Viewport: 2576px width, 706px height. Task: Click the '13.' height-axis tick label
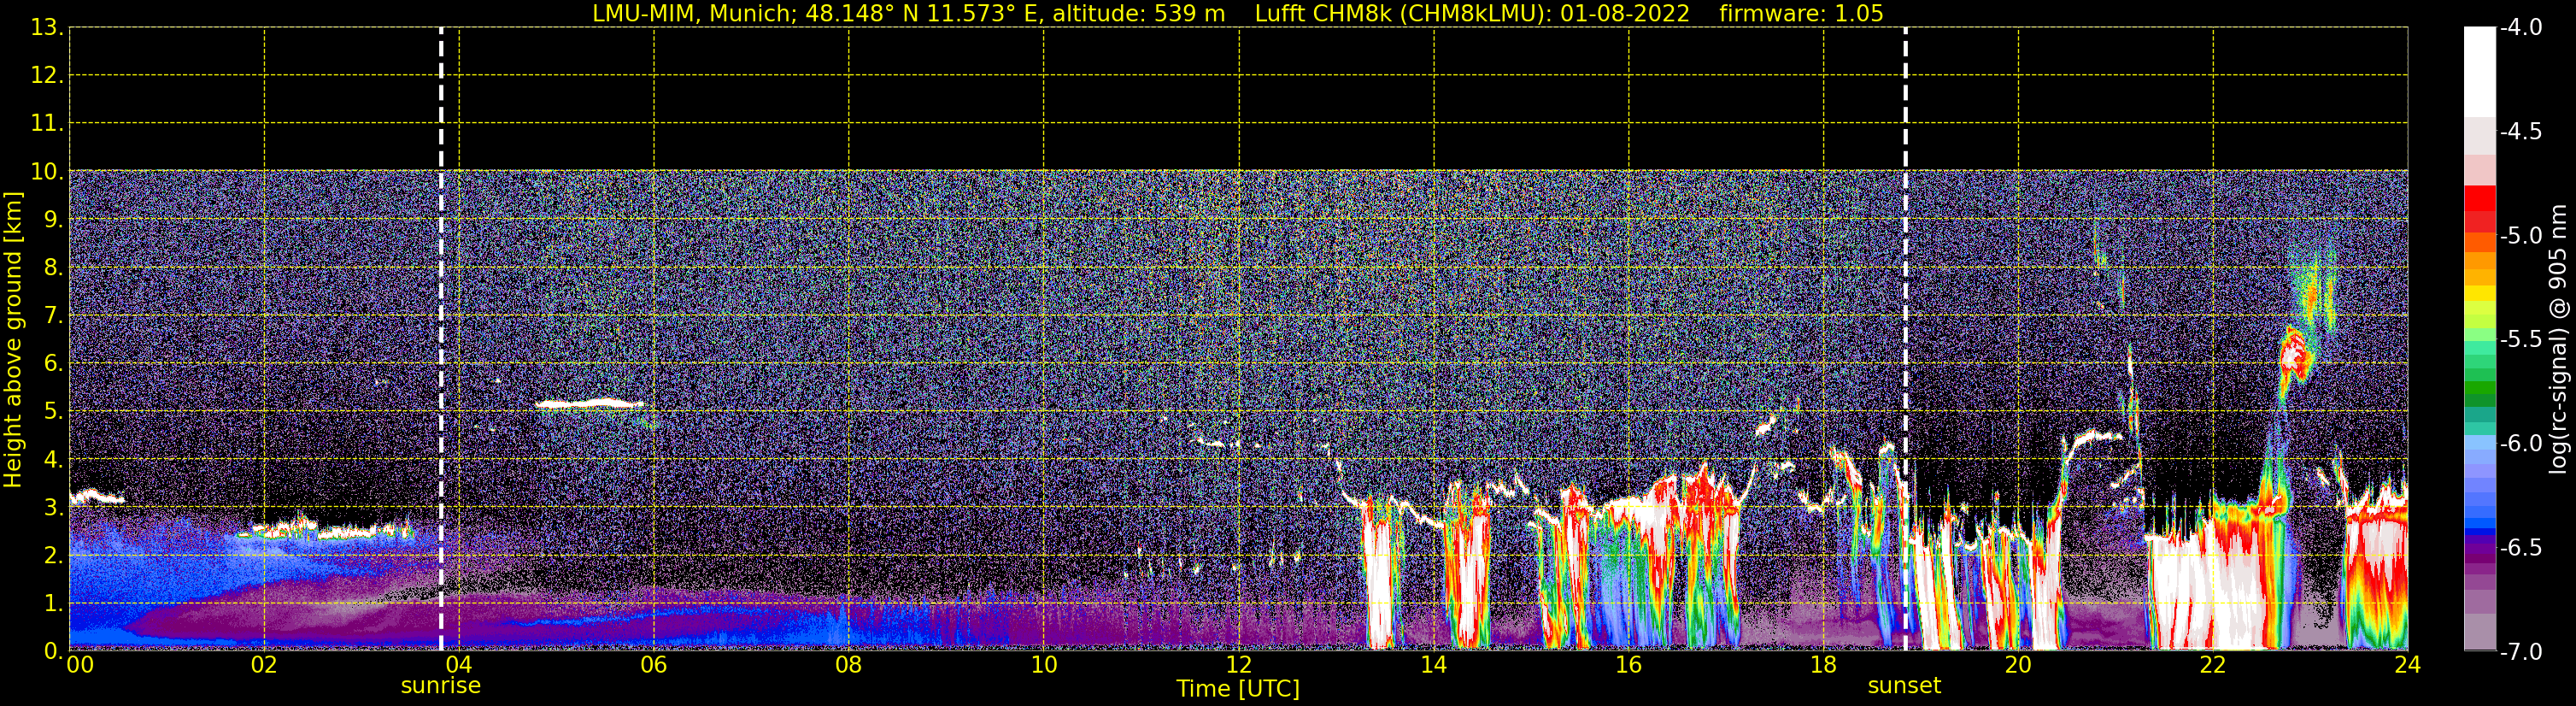click(47, 28)
